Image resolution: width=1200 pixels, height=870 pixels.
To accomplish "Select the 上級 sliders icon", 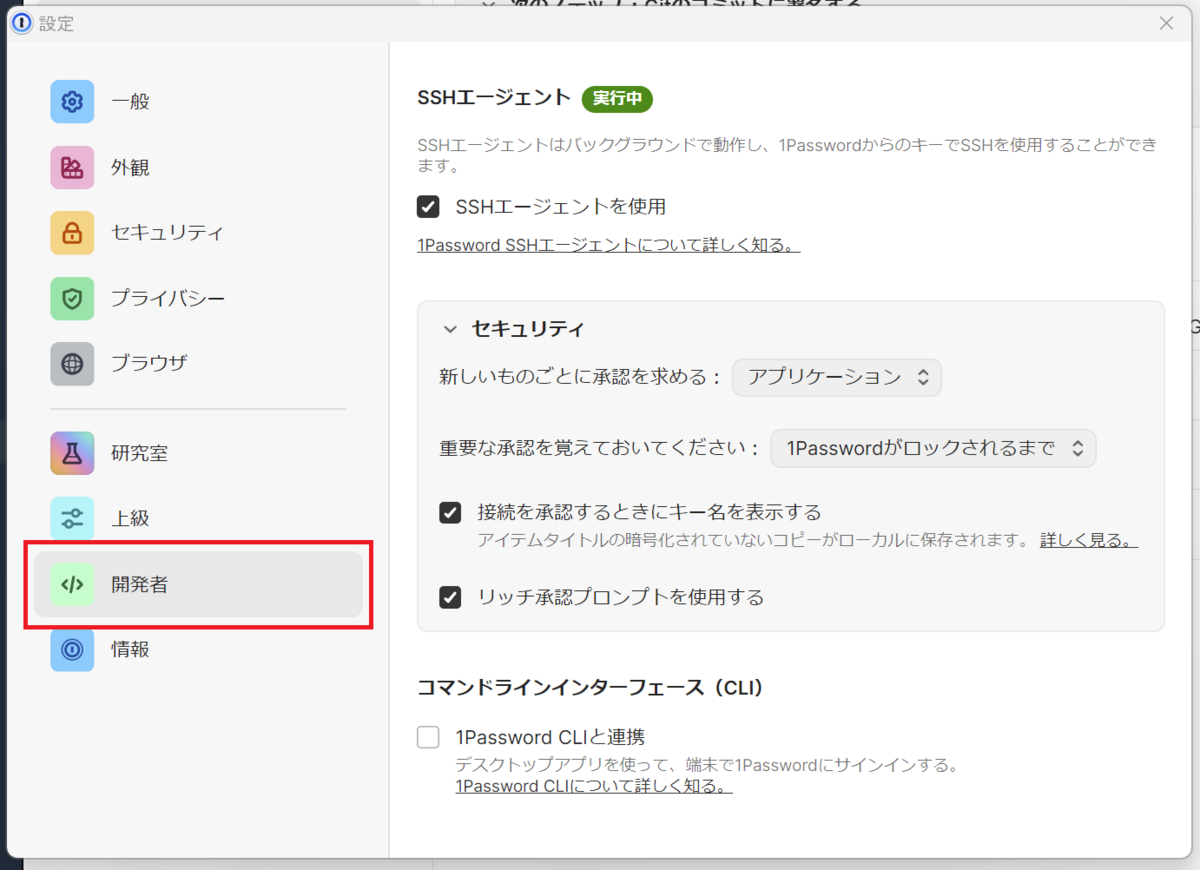I will (72, 518).
